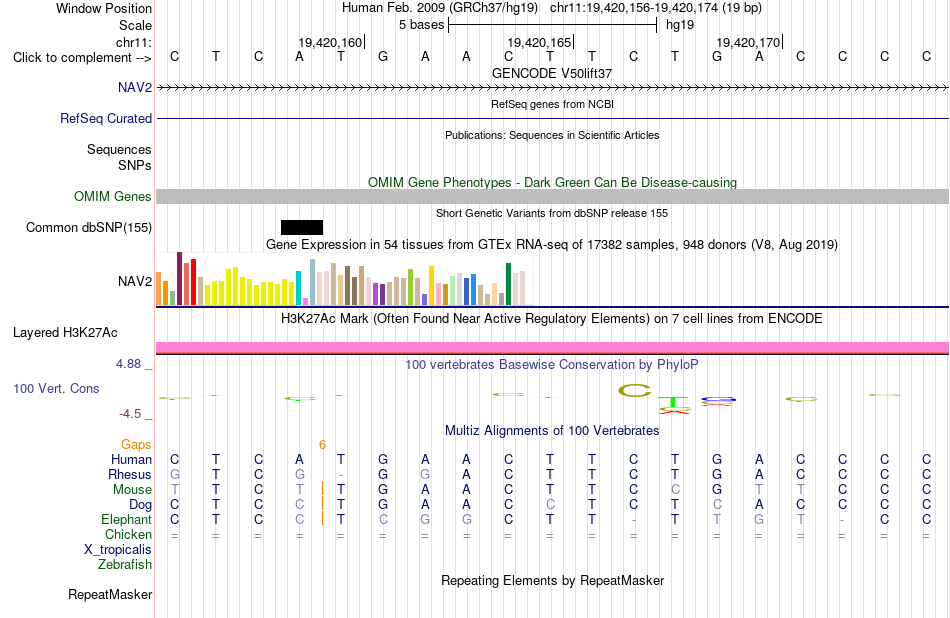
Task: Click the tallest maroon GTEx expression bar
Action: pyautogui.click(x=179, y=279)
